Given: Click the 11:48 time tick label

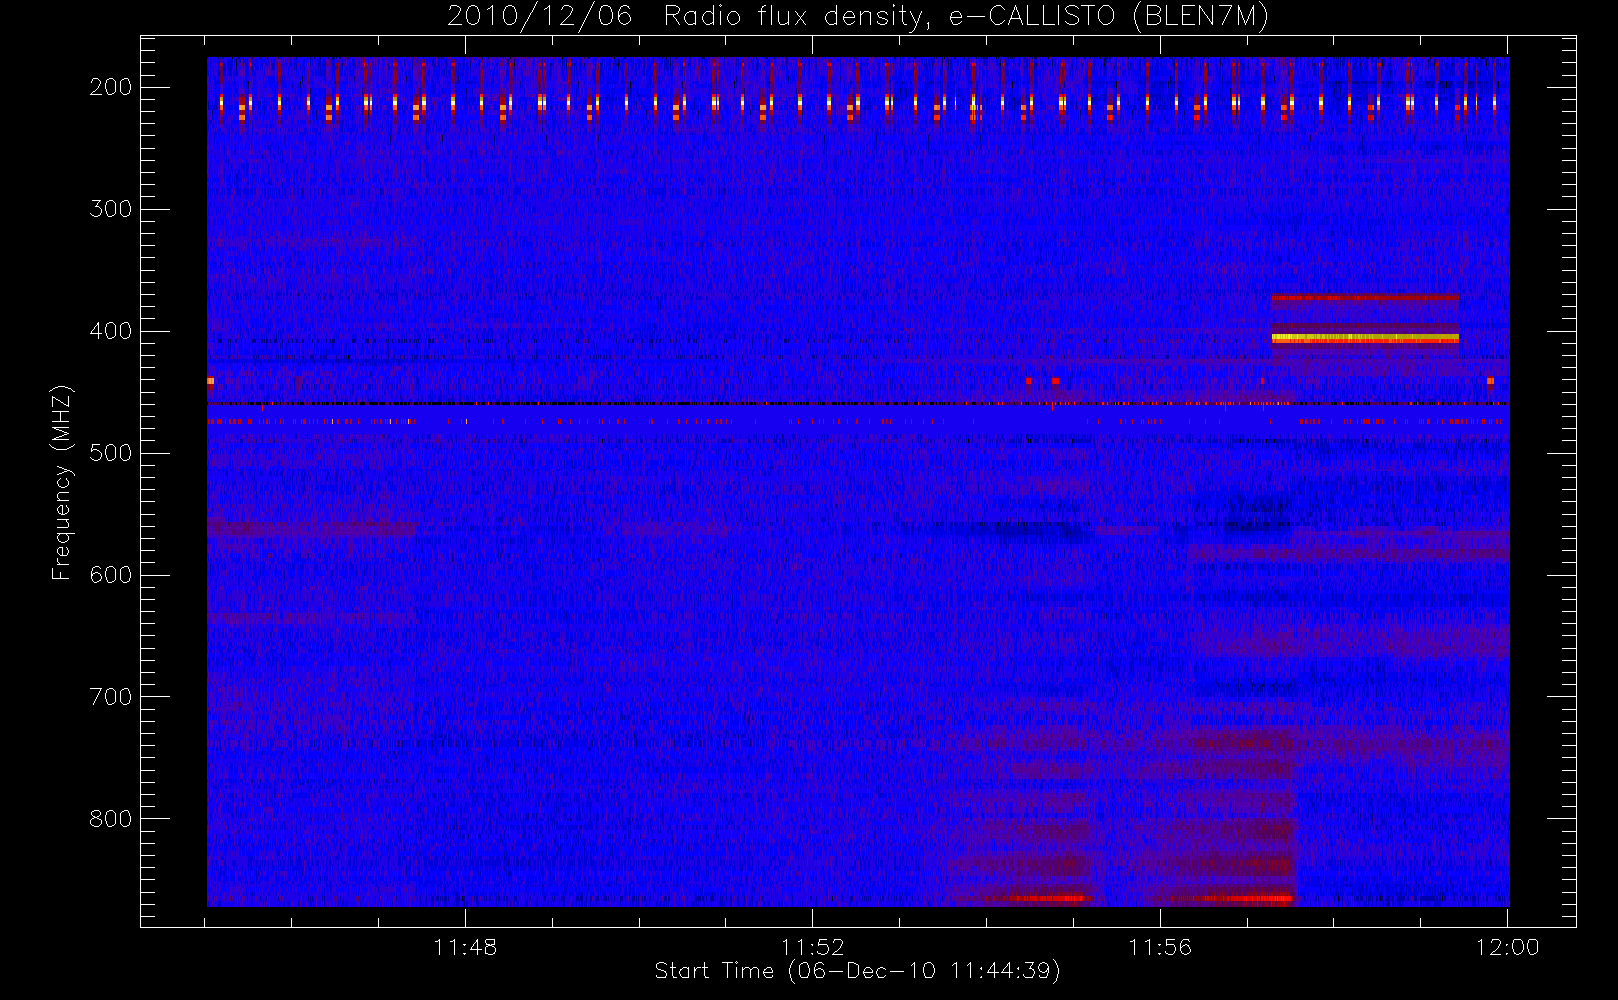Looking at the screenshot, I should 465,947.
